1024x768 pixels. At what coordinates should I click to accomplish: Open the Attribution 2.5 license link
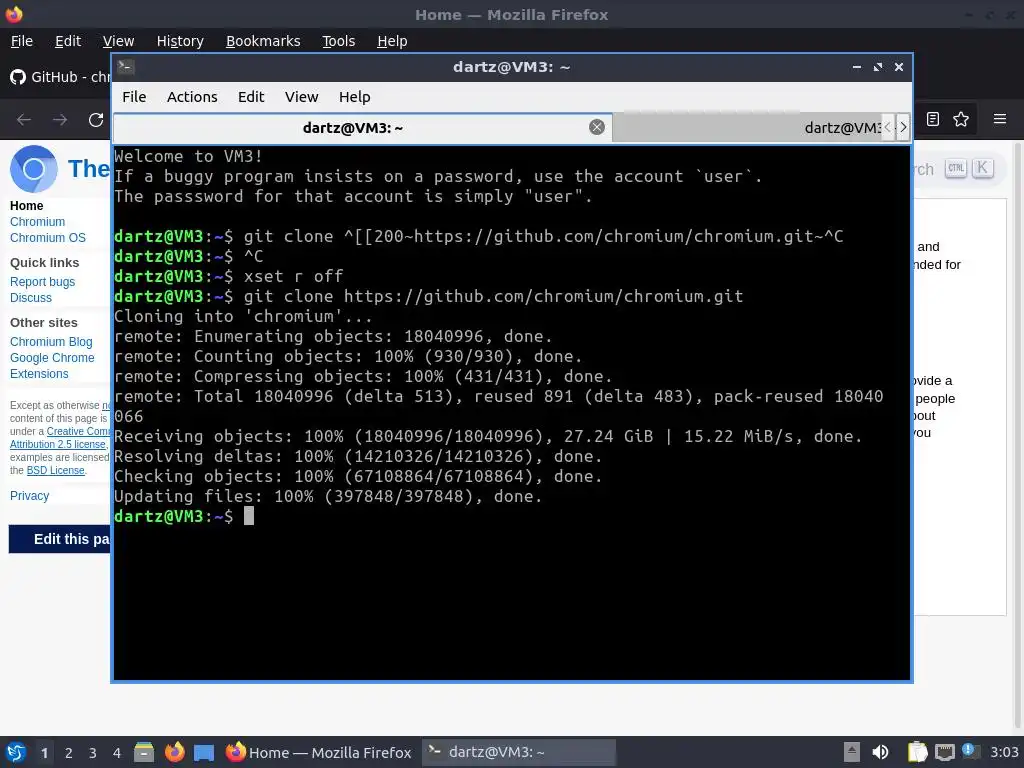(57, 444)
